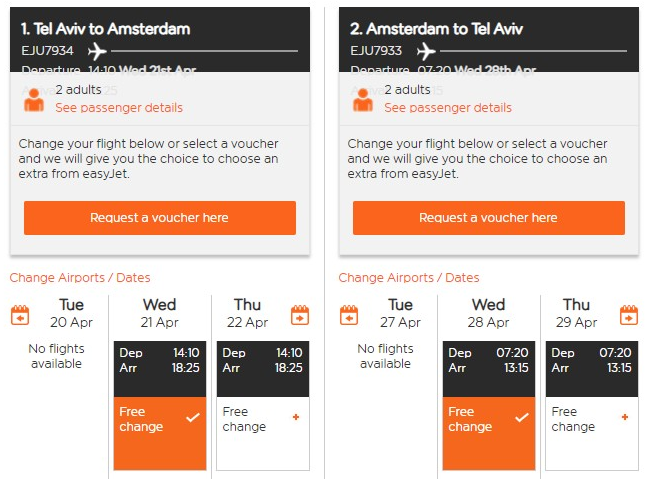Request a voucher for flight EJU7933
Viewport: 649px width, 479px height.
(489, 218)
